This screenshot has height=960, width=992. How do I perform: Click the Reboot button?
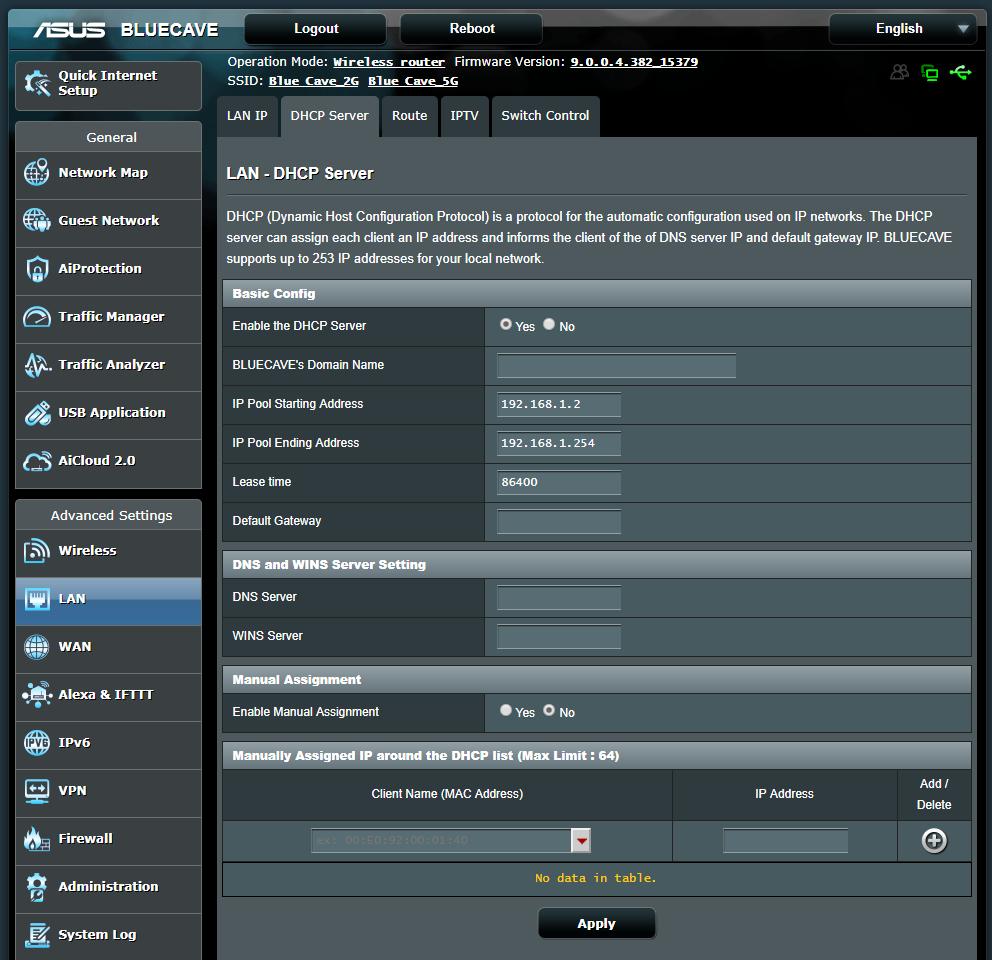point(472,28)
